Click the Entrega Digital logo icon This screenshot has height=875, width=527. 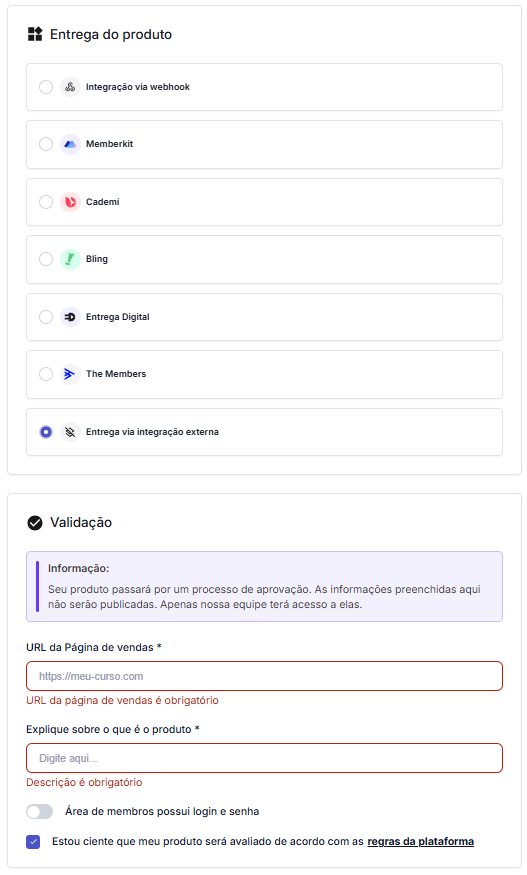pos(70,317)
